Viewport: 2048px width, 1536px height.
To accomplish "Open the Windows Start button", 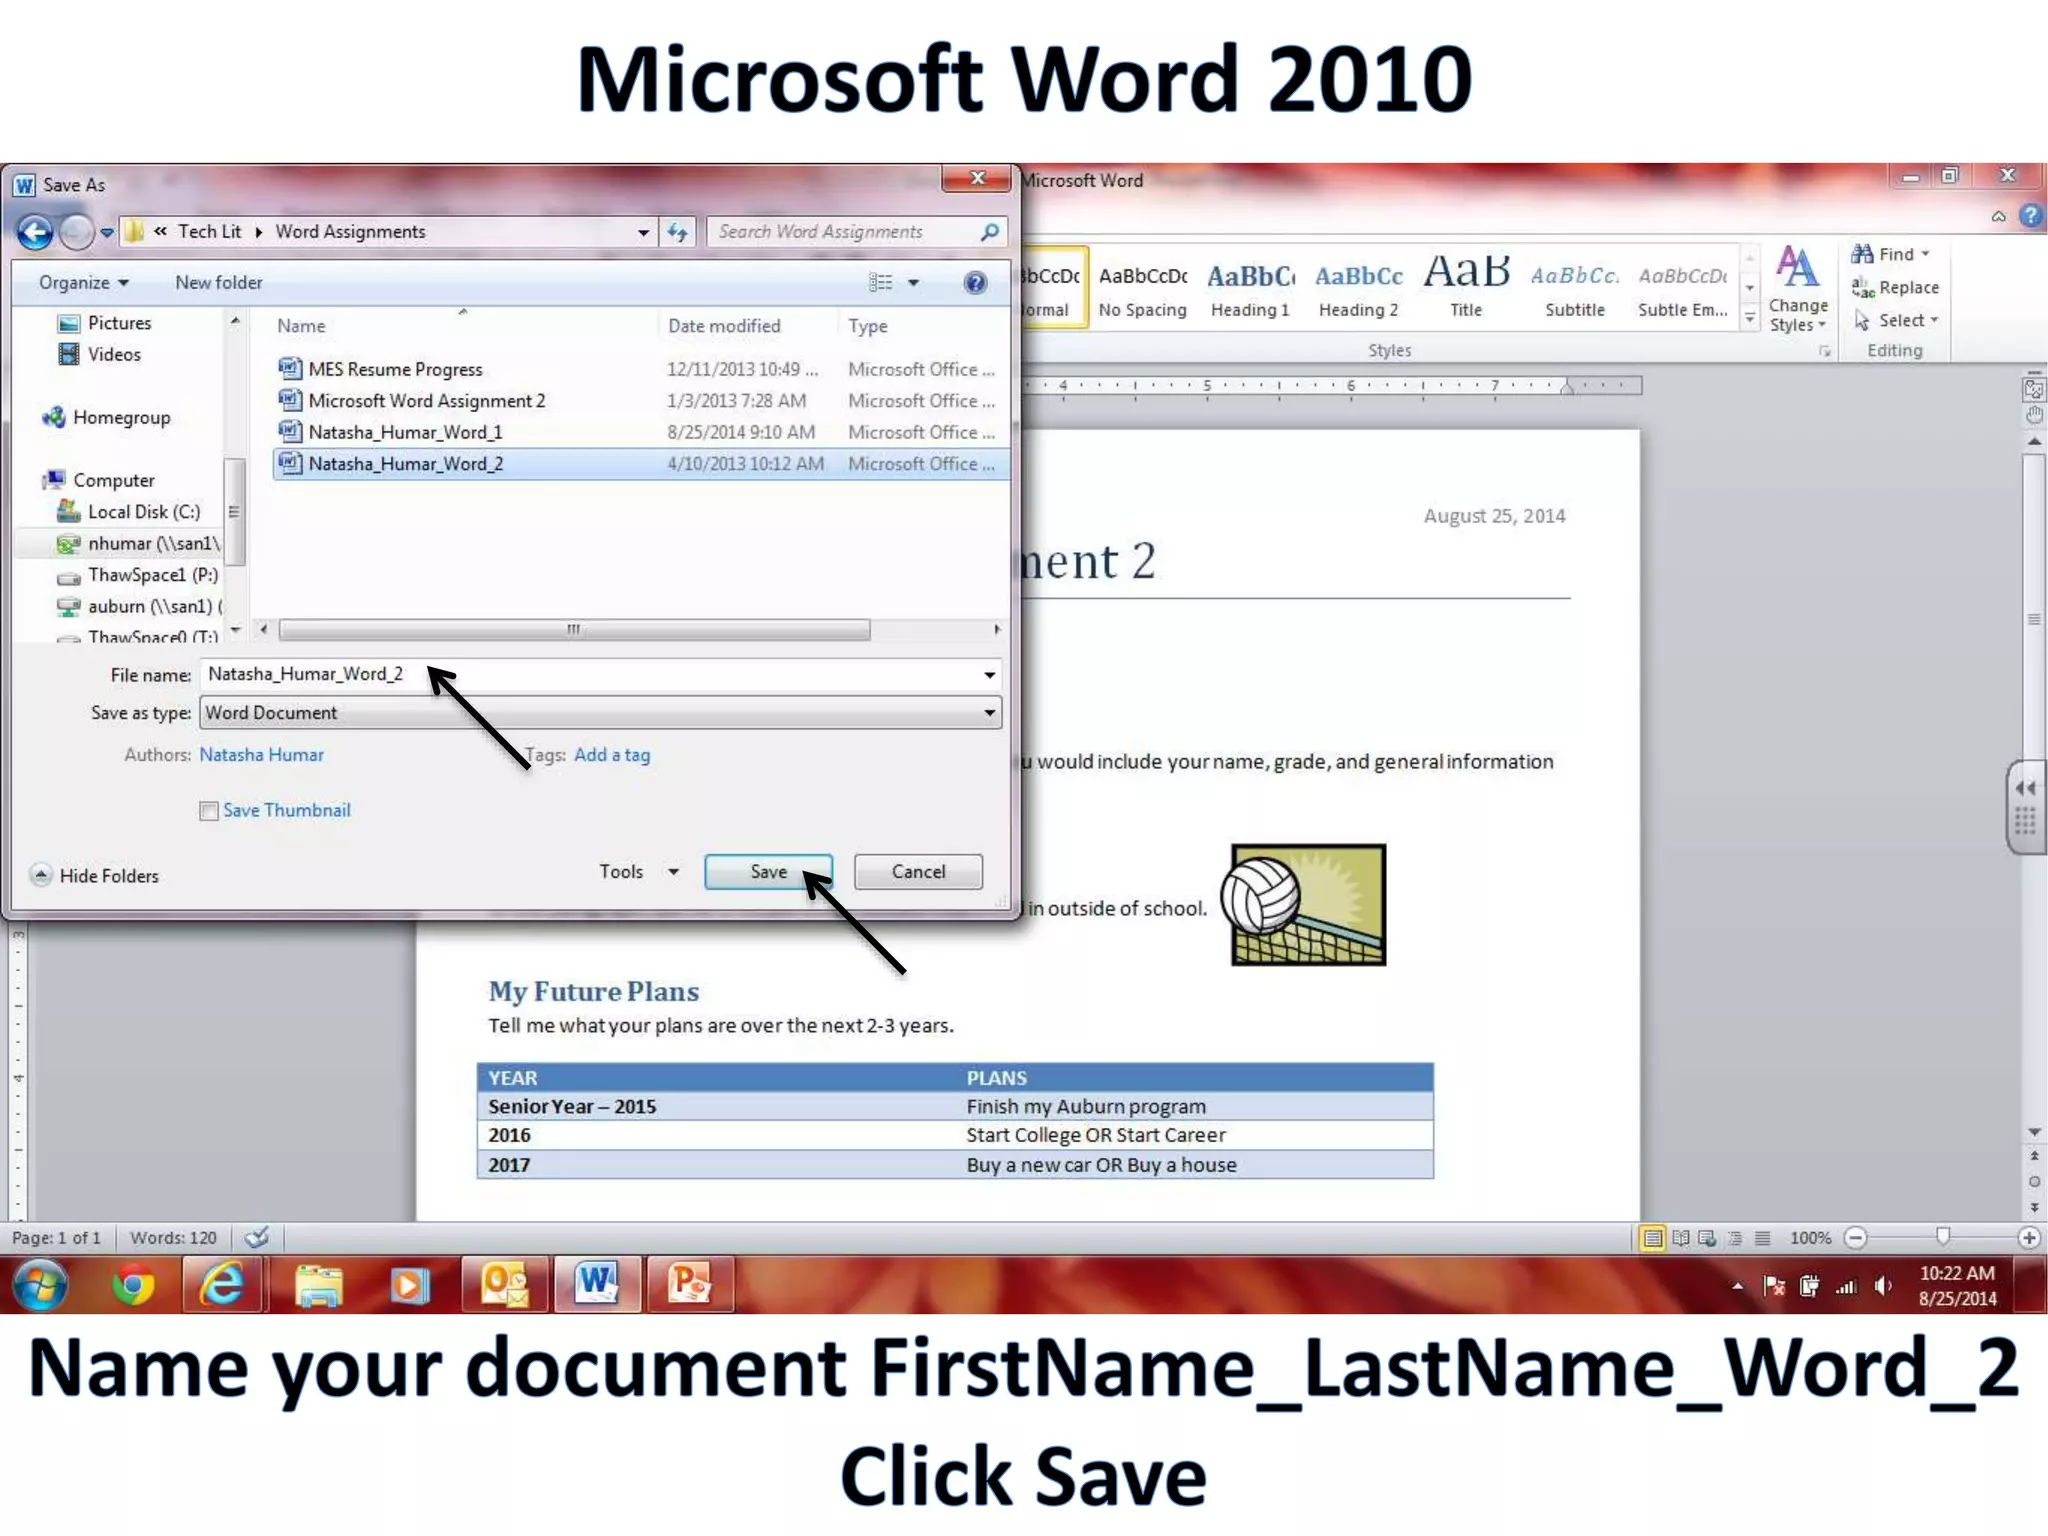I will (x=40, y=1285).
